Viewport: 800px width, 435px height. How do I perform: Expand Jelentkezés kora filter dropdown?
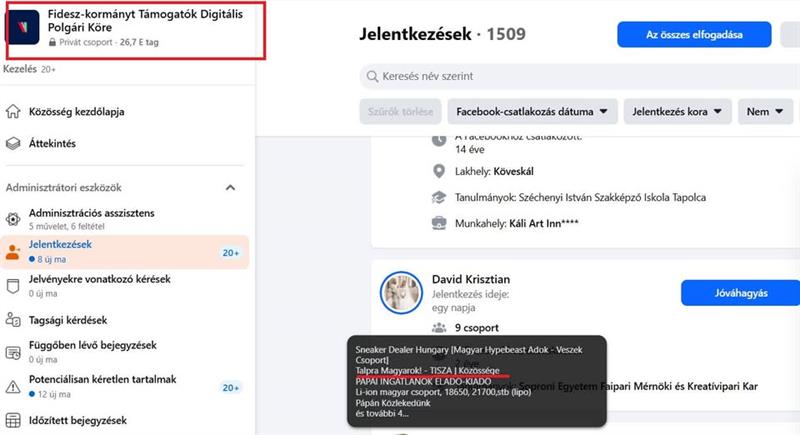pos(678,111)
